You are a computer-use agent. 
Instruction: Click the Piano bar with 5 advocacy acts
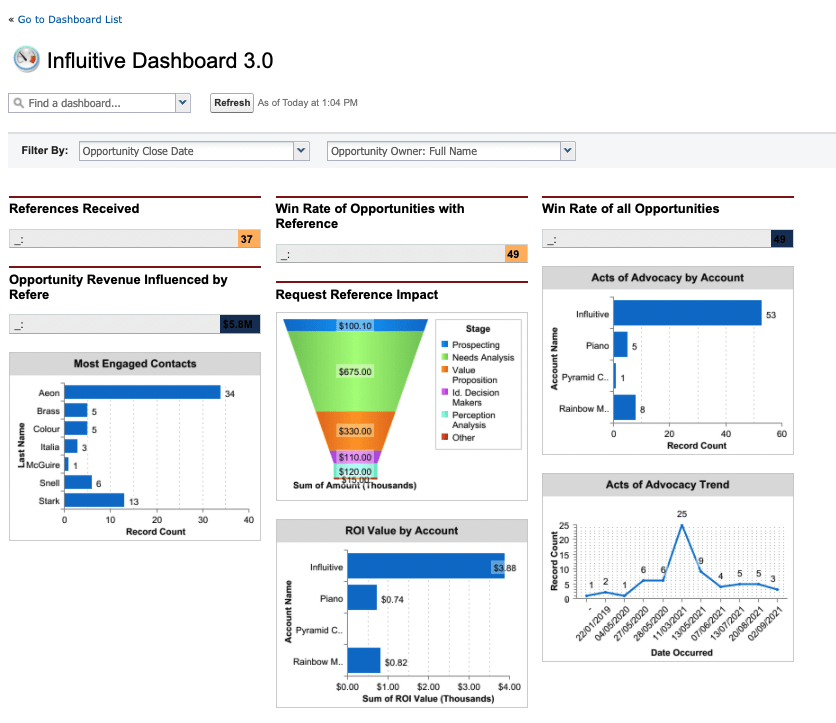pyautogui.click(x=621, y=344)
